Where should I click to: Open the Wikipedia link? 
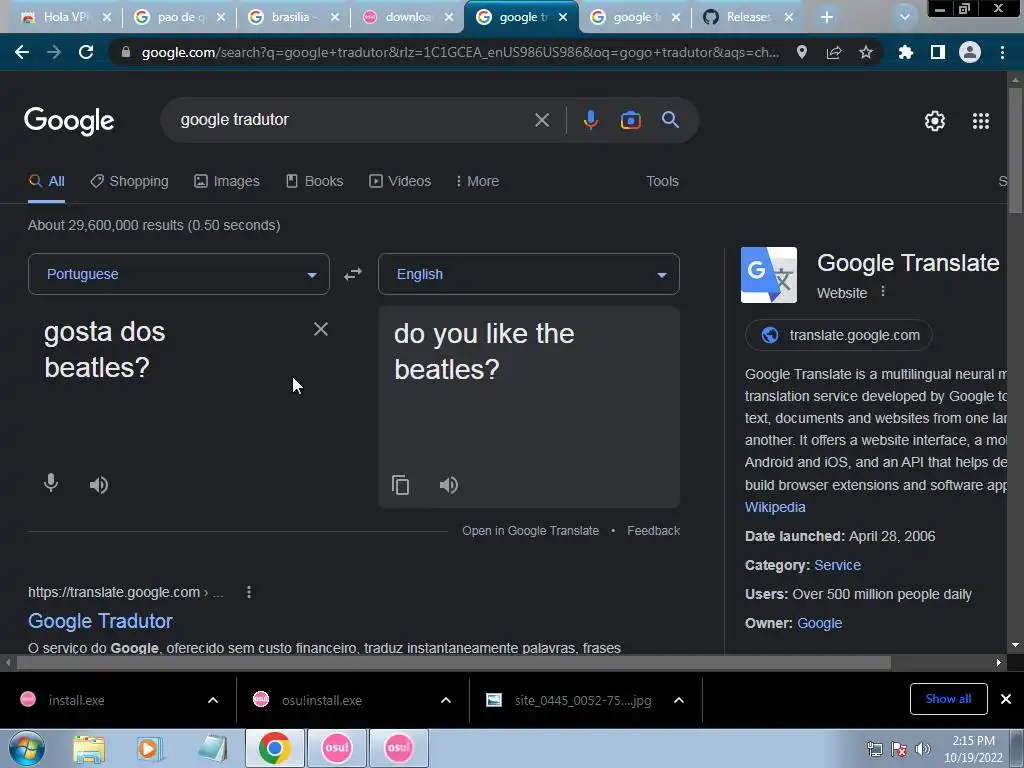775,507
